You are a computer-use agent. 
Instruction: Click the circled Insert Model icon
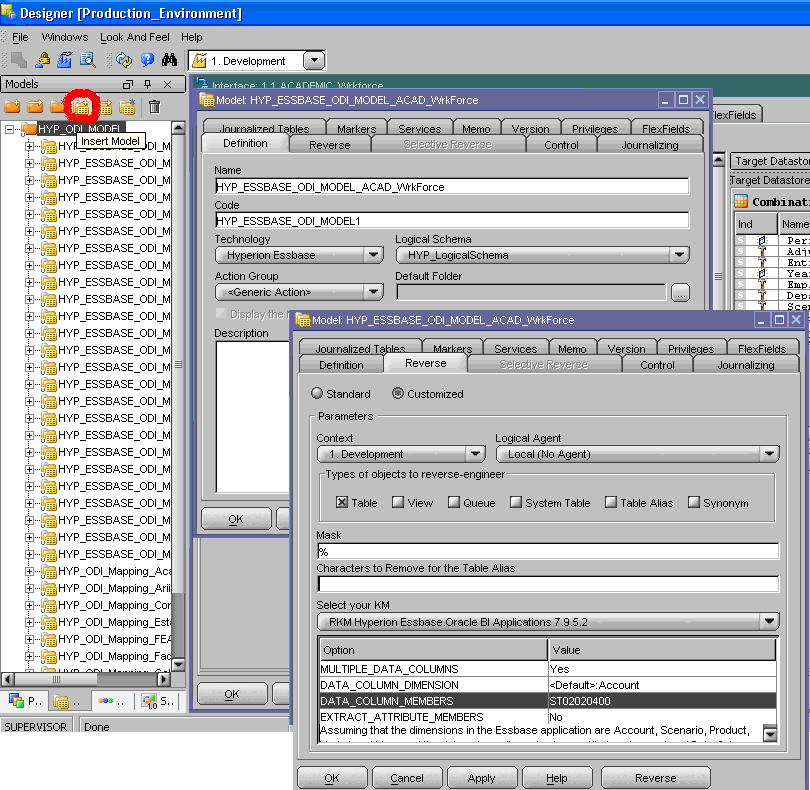(80, 105)
